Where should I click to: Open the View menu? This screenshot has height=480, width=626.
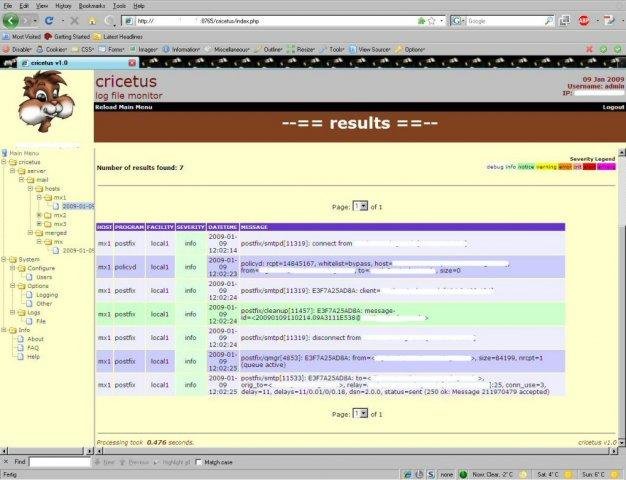42,6
